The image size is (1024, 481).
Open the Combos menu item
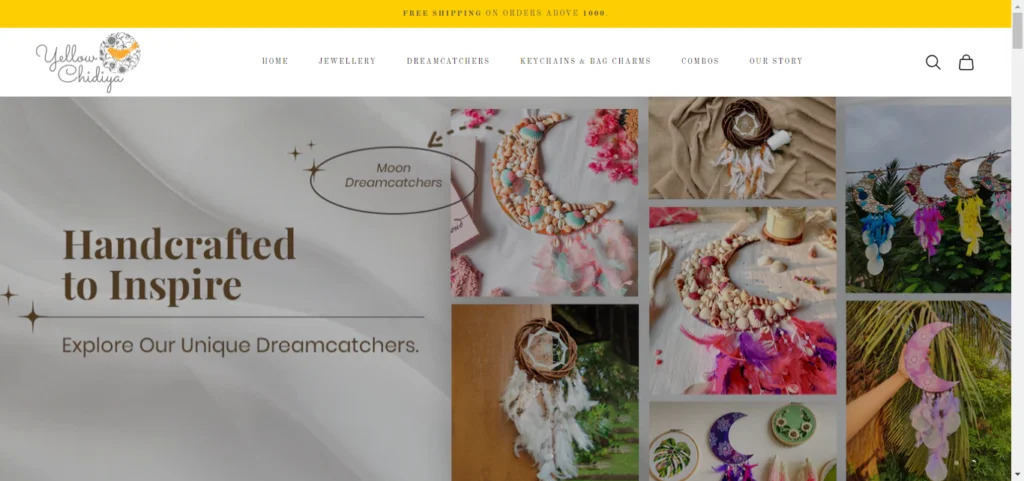(x=700, y=61)
